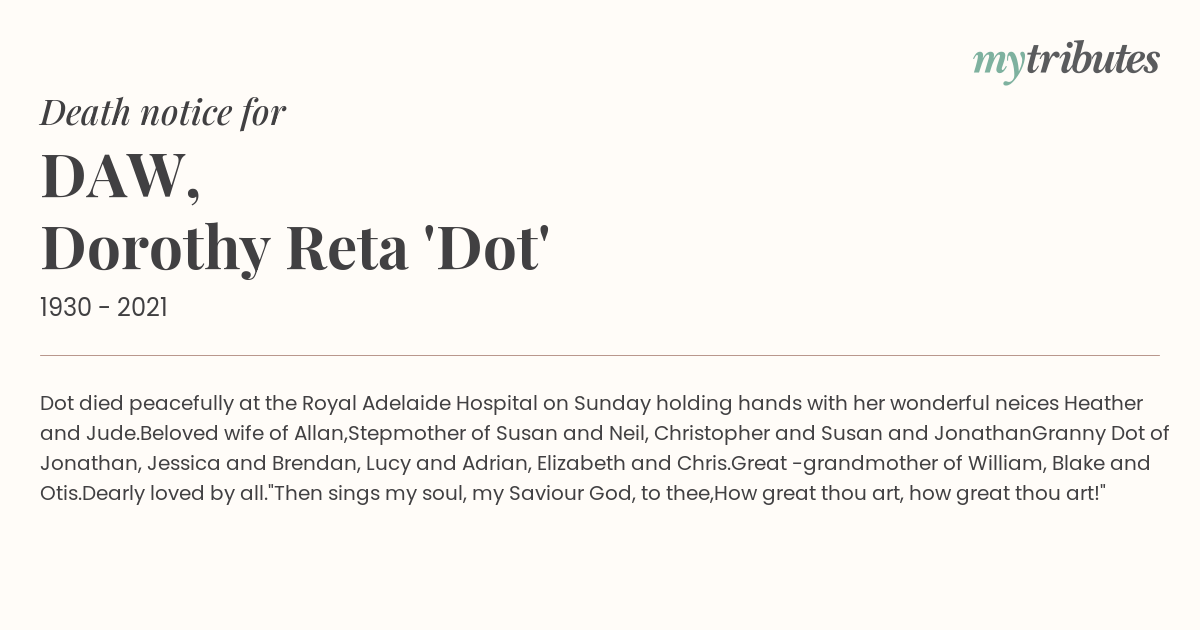Image resolution: width=1200 pixels, height=630 pixels.
Task: Click the names 'Heather' at line end
Action: (x=1103, y=404)
